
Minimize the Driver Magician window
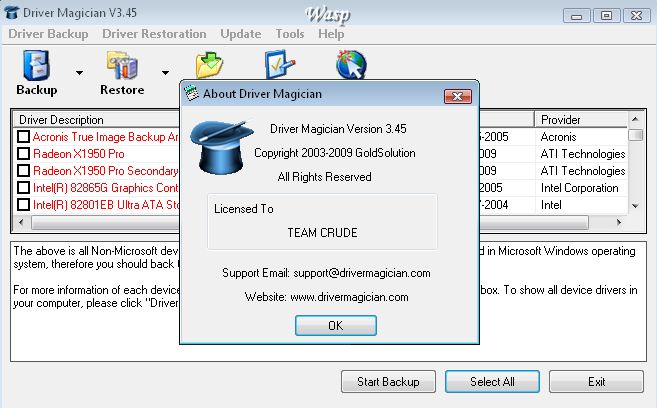(x=577, y=16)
